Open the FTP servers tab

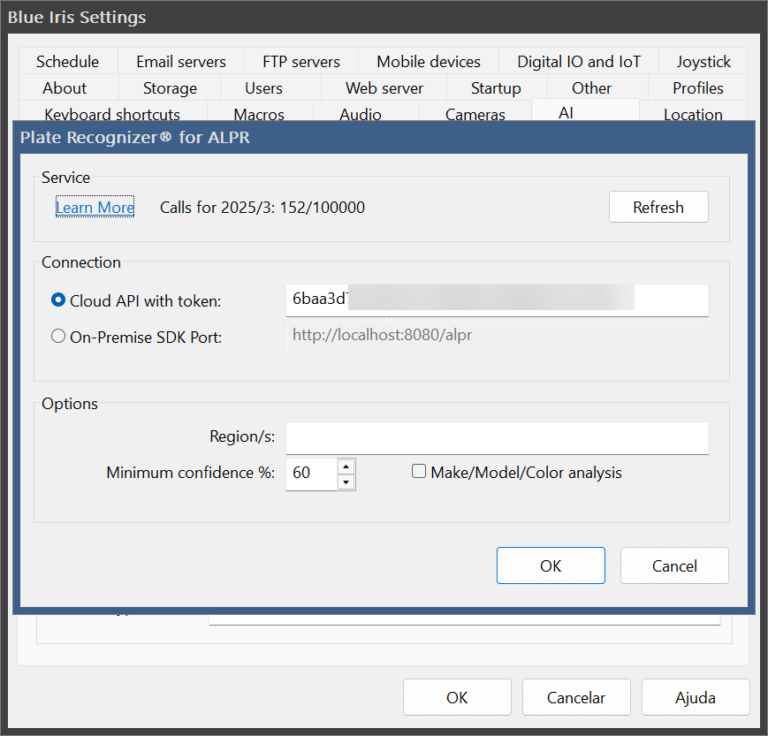click(x=301, y=62)
